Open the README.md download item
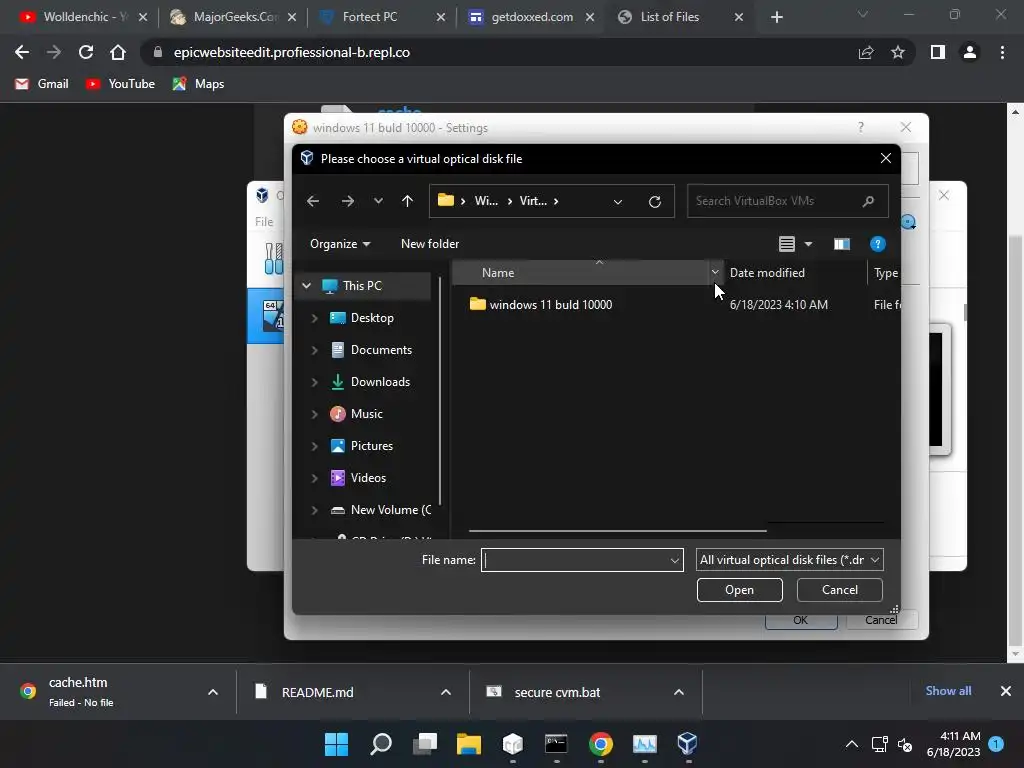The height and width of the screenshot is (768, 1024). (x=317, y=692)
